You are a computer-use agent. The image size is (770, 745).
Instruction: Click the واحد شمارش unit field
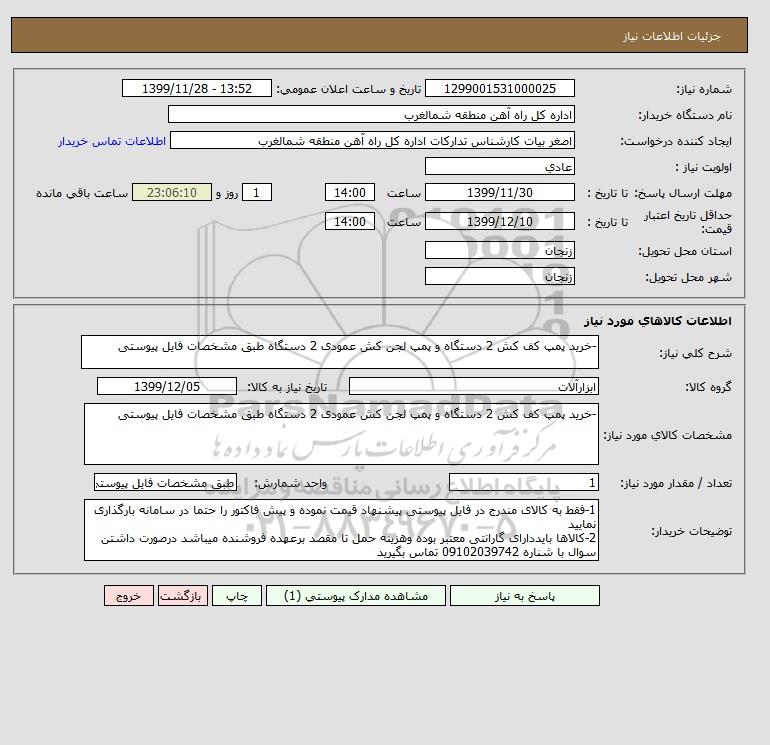click(165, 483)
